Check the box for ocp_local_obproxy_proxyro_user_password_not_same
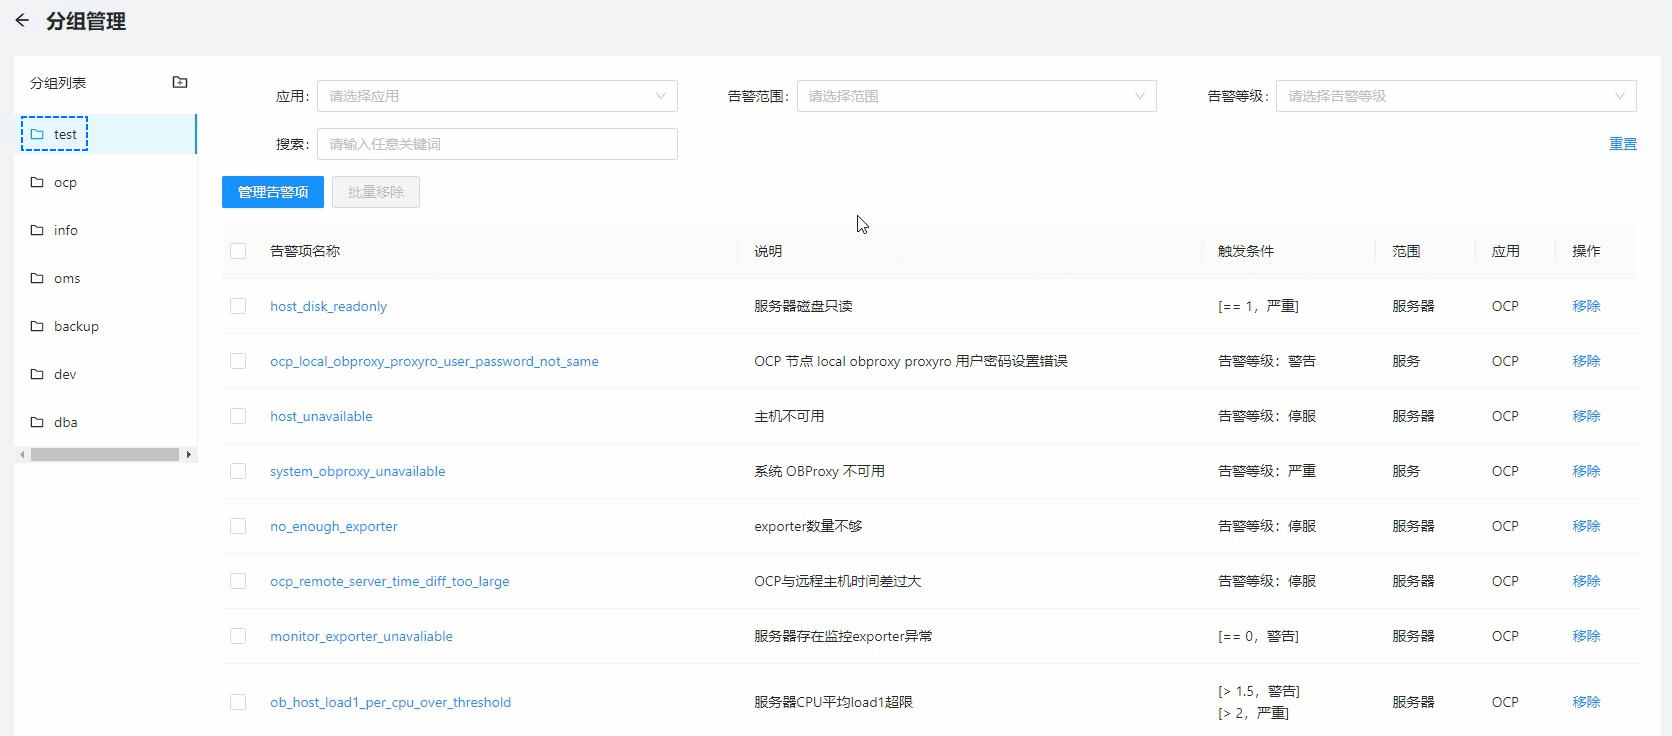 [238, 361]
